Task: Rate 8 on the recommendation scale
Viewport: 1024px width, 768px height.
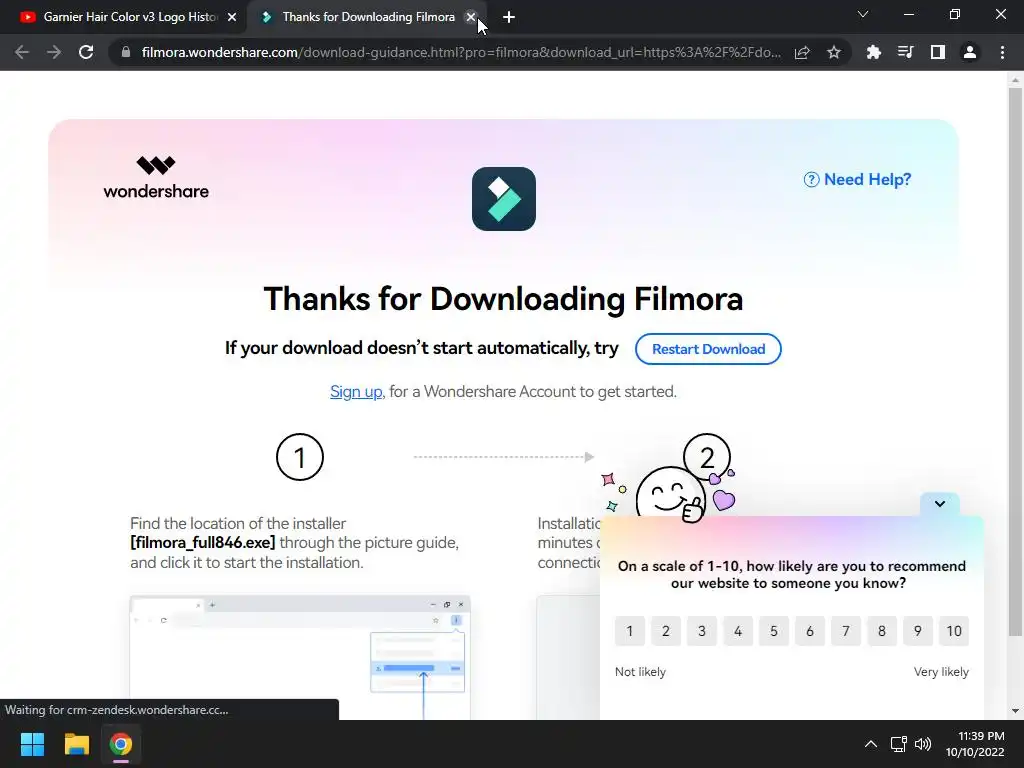Action: tap(882, 631)
